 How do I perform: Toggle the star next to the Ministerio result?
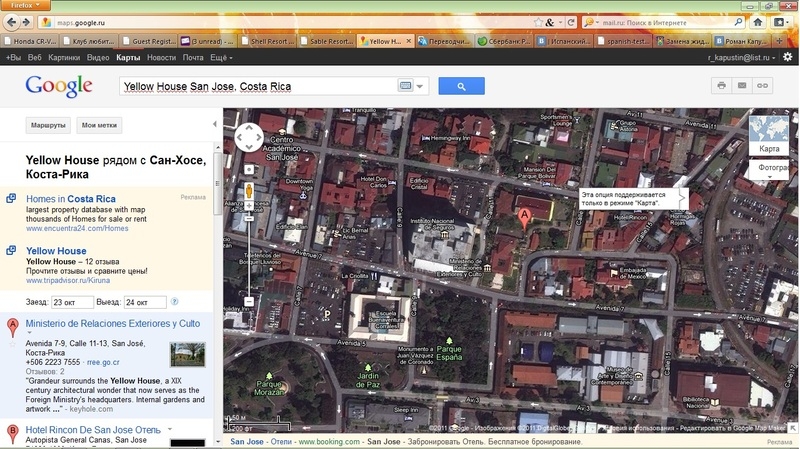pos(12,344)
